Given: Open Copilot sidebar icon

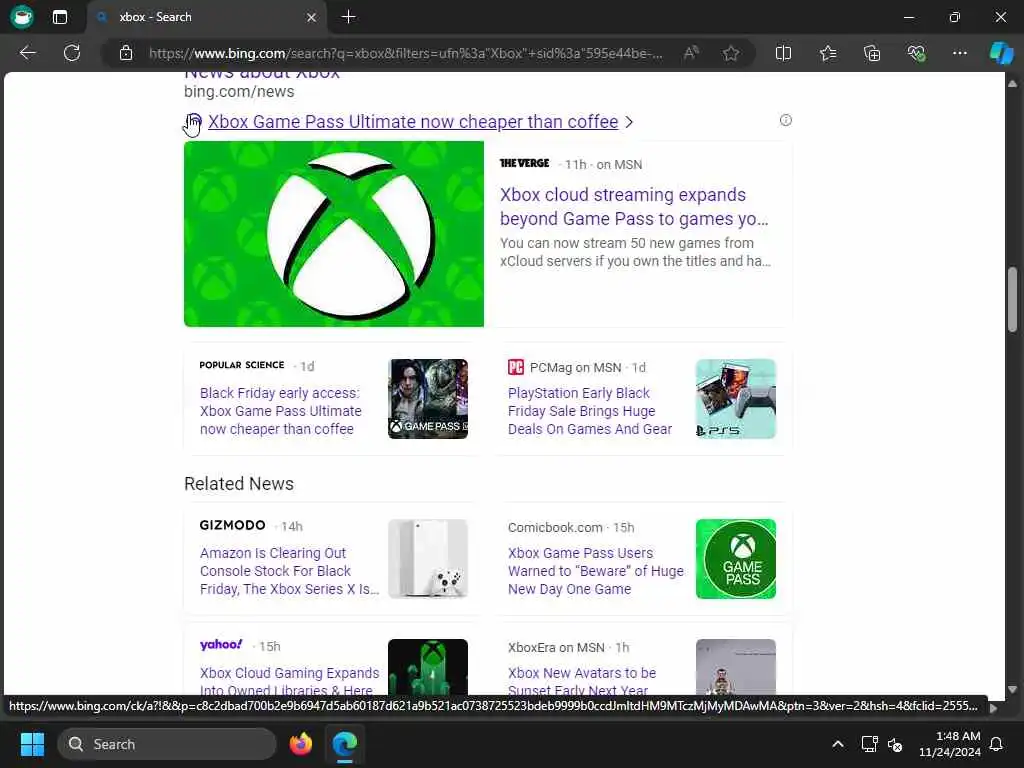Looking at the screenshot, I should 1001,53.
